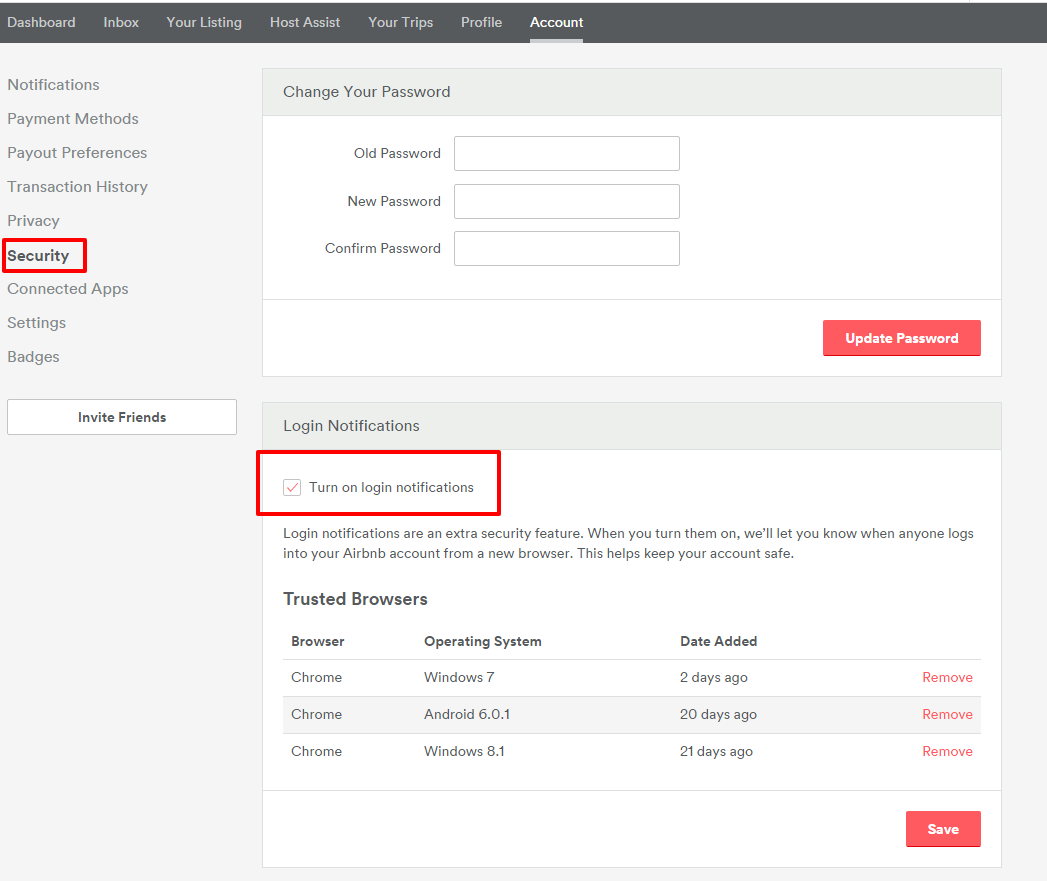Viewport: 1047px width, 881px height.
Task: Open Transaction History
Action: pyautogui.click(x=77, y=186)
